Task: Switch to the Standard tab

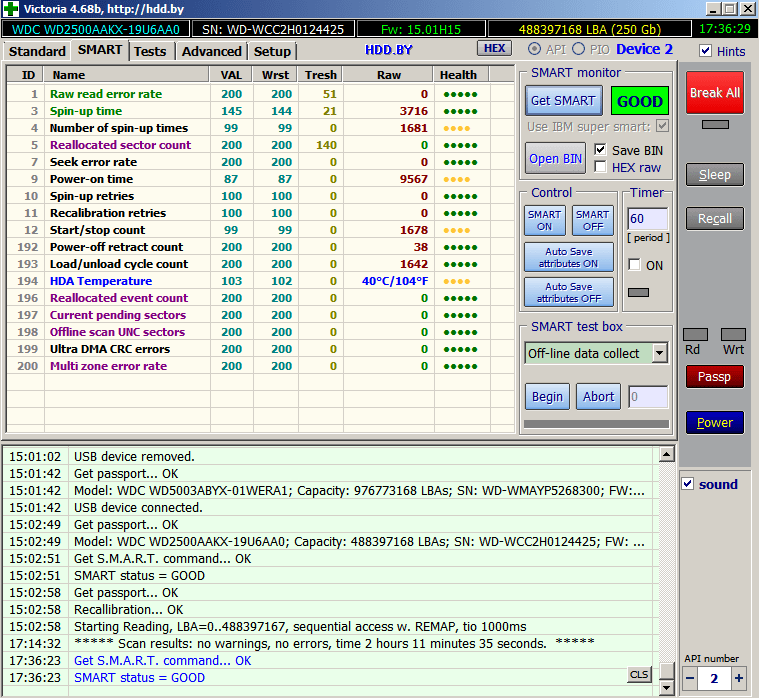Action: pos(37,51)
